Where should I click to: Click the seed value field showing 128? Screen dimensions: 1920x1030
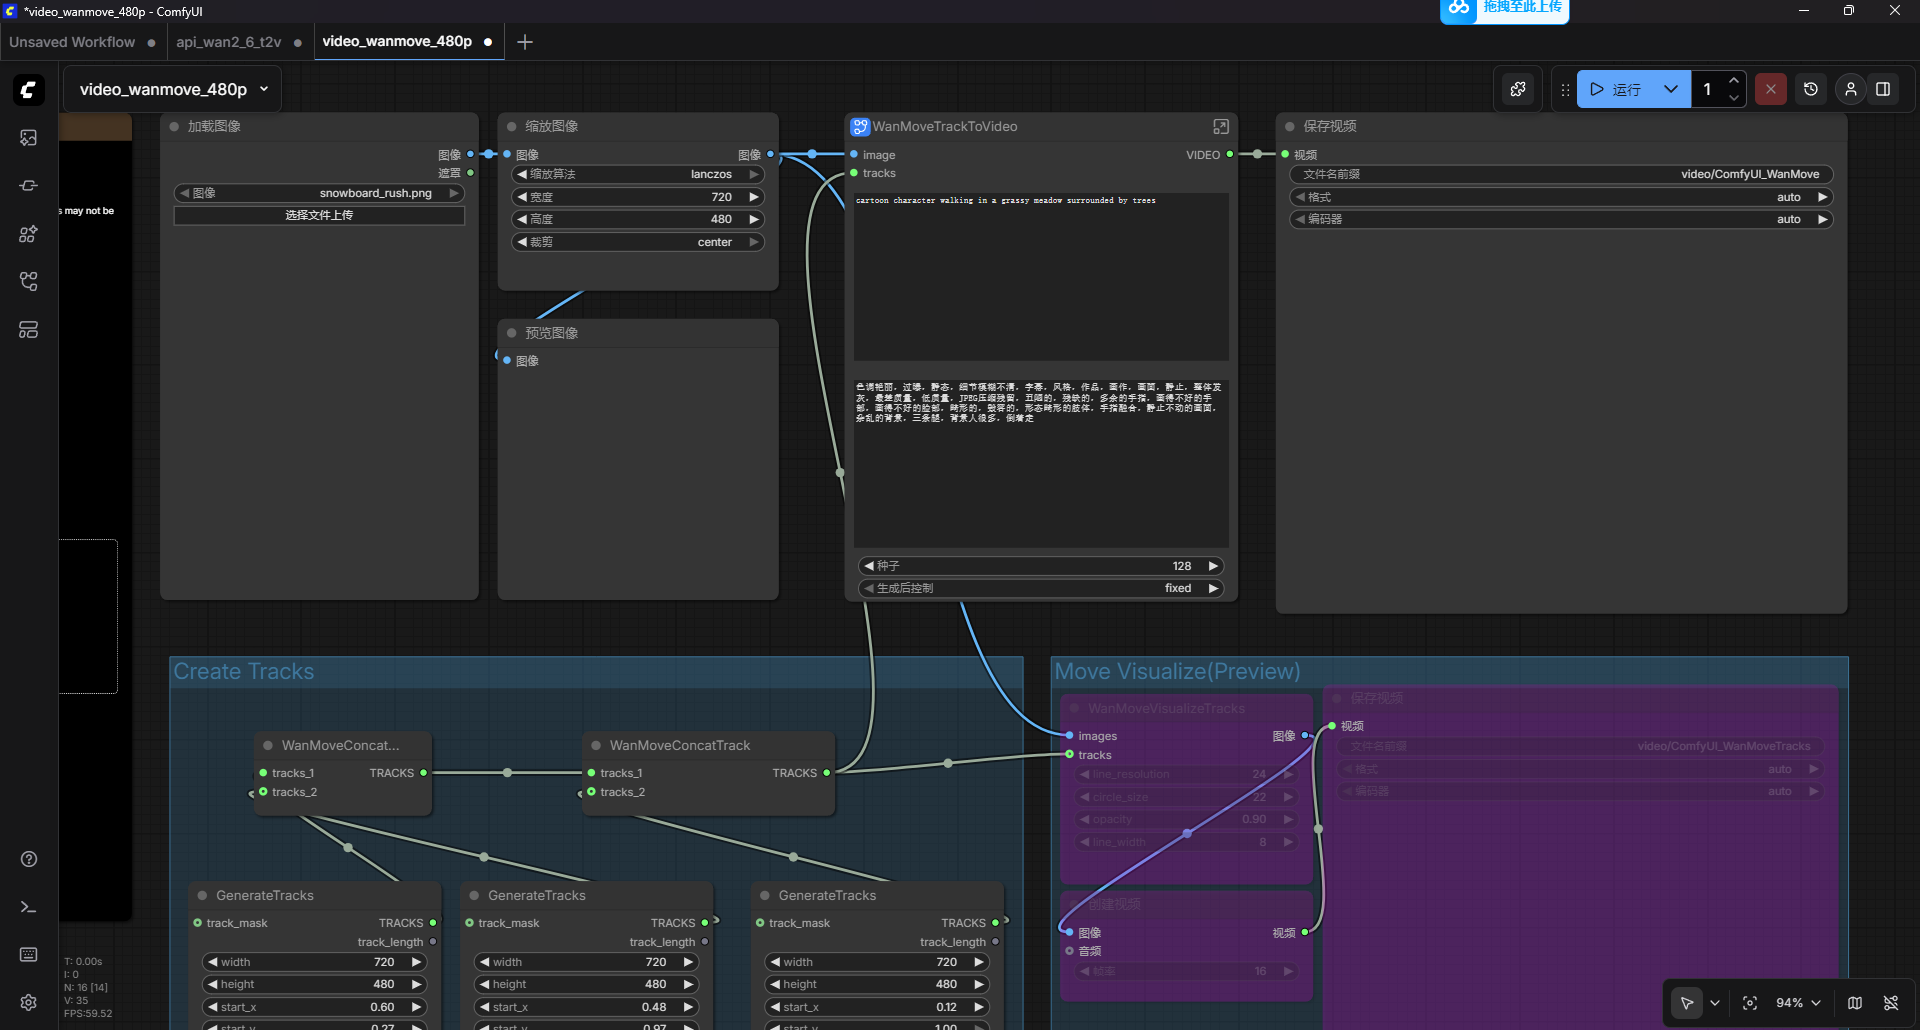[x=1040, y=566]
